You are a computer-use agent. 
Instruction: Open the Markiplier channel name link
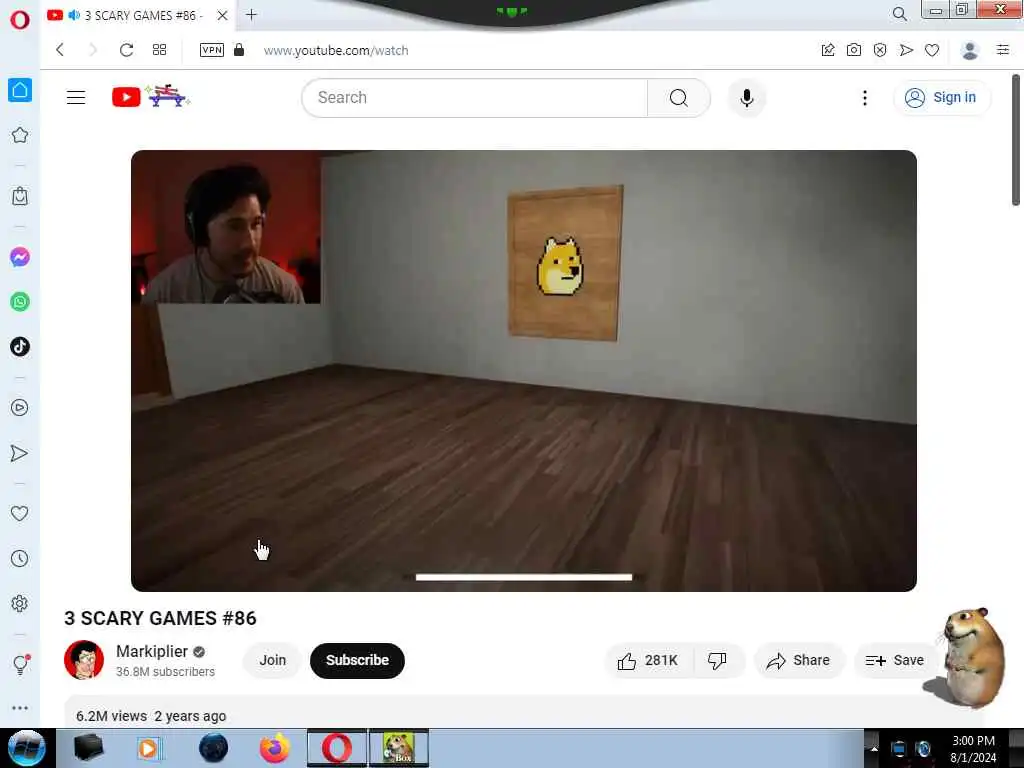tap(152, 651)
